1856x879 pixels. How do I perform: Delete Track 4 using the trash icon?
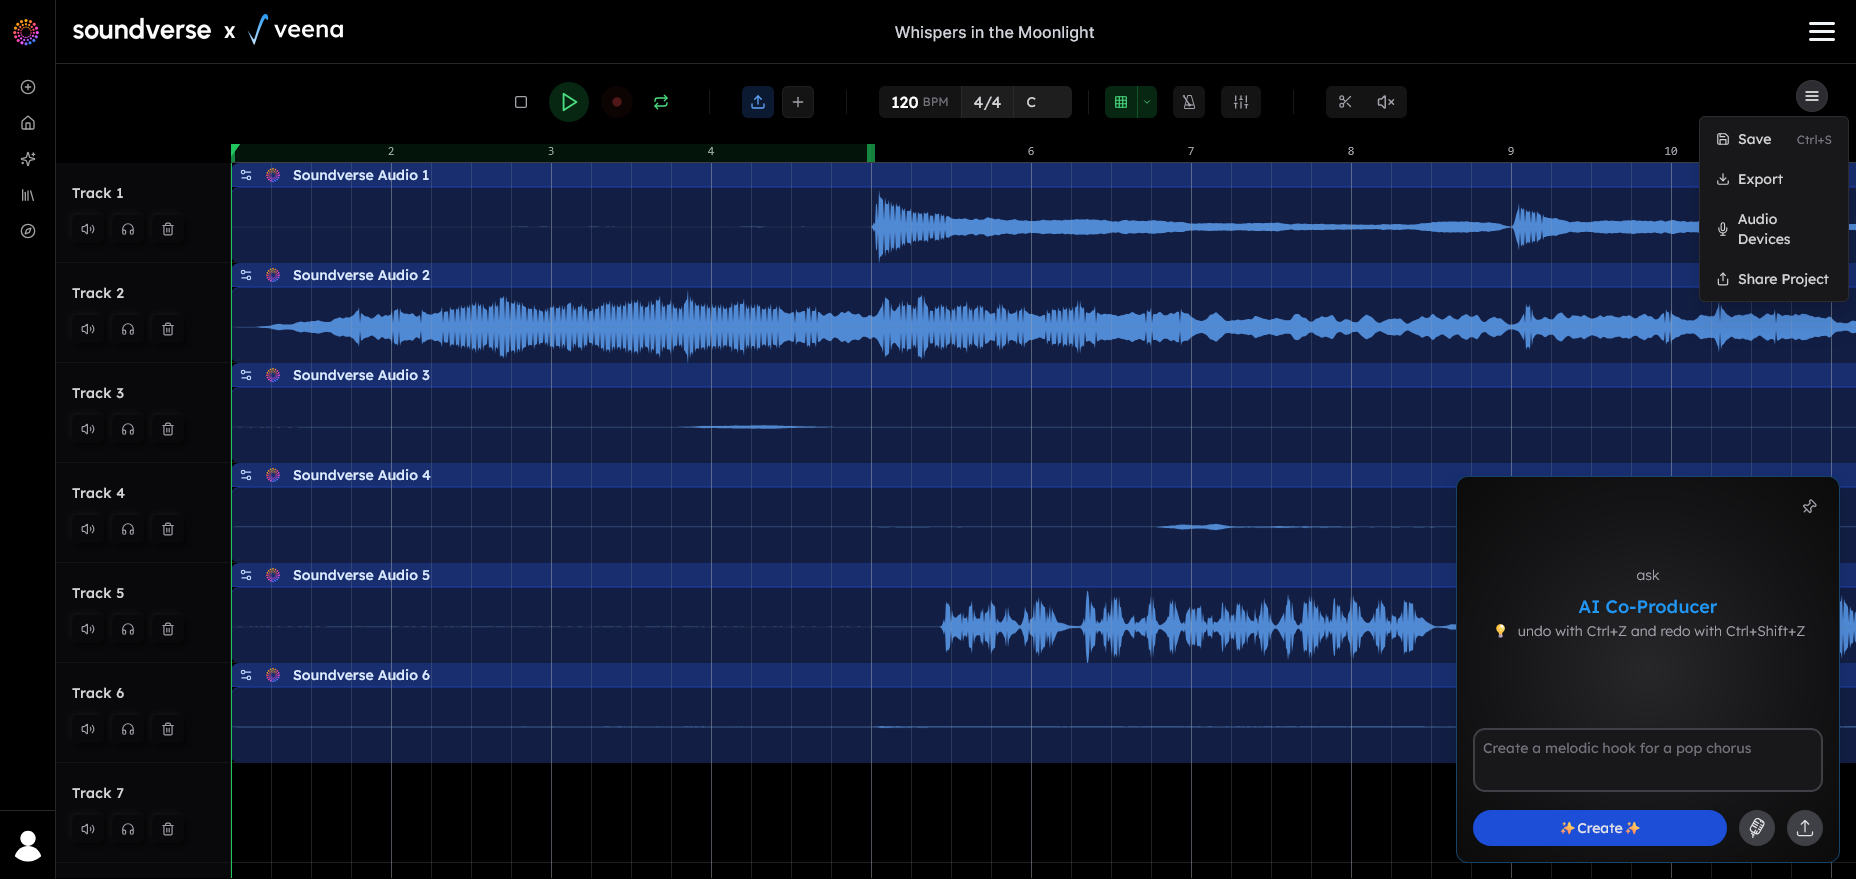(x=168, y=529)
